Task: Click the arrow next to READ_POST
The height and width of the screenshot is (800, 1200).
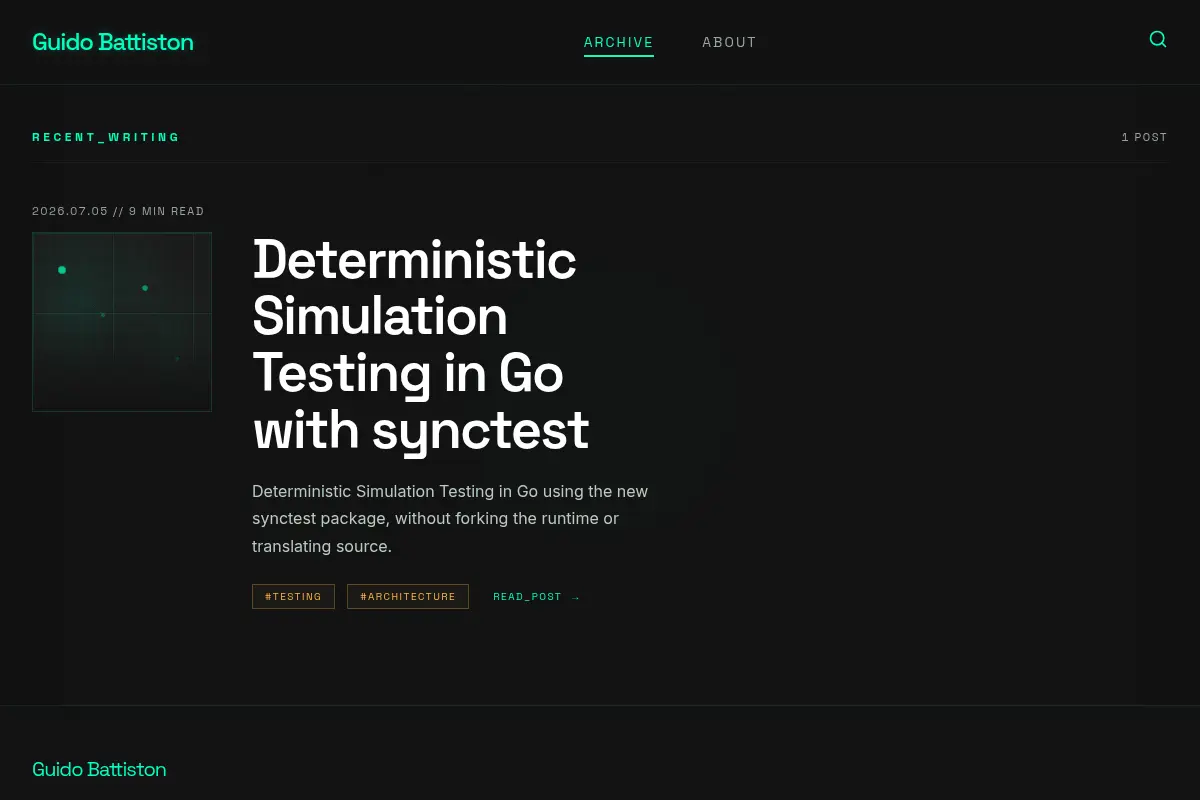Action: (576, 597)
